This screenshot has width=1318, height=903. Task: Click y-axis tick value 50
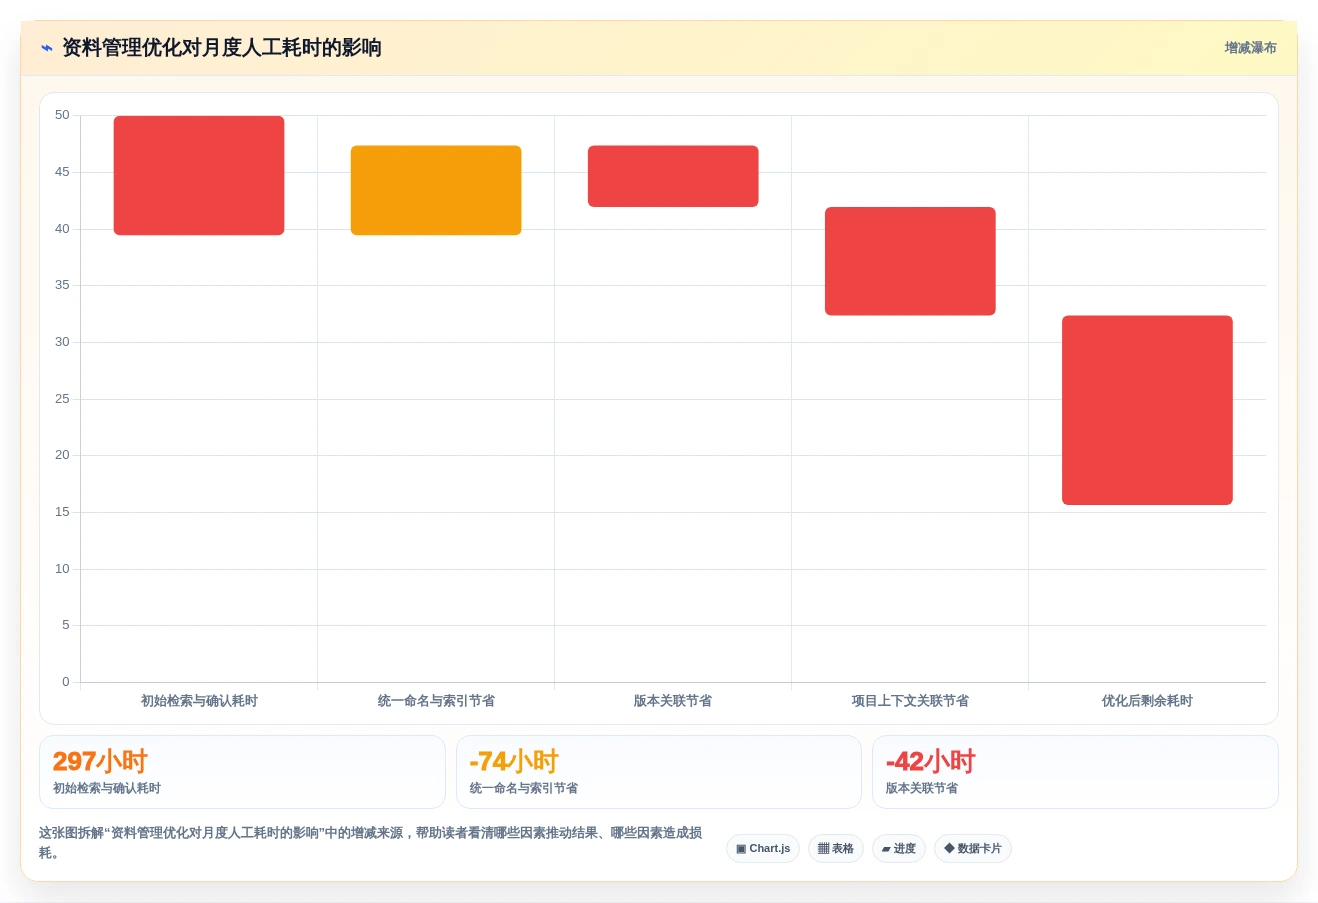point(62,115)
